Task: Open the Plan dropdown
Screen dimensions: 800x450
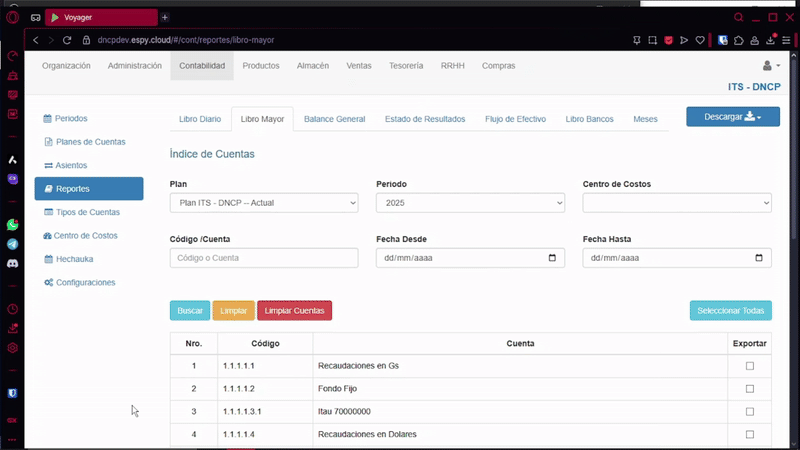Action: point(264,203)
